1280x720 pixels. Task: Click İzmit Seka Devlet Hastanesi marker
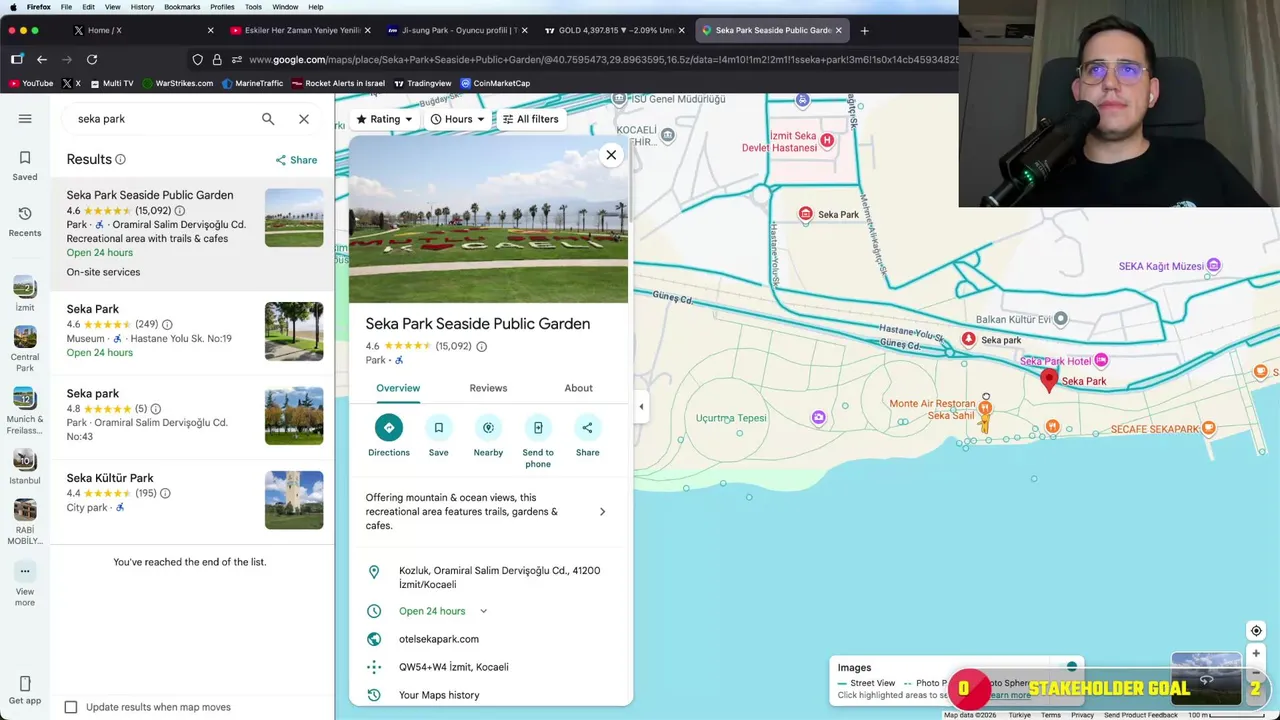pos(826,141)
